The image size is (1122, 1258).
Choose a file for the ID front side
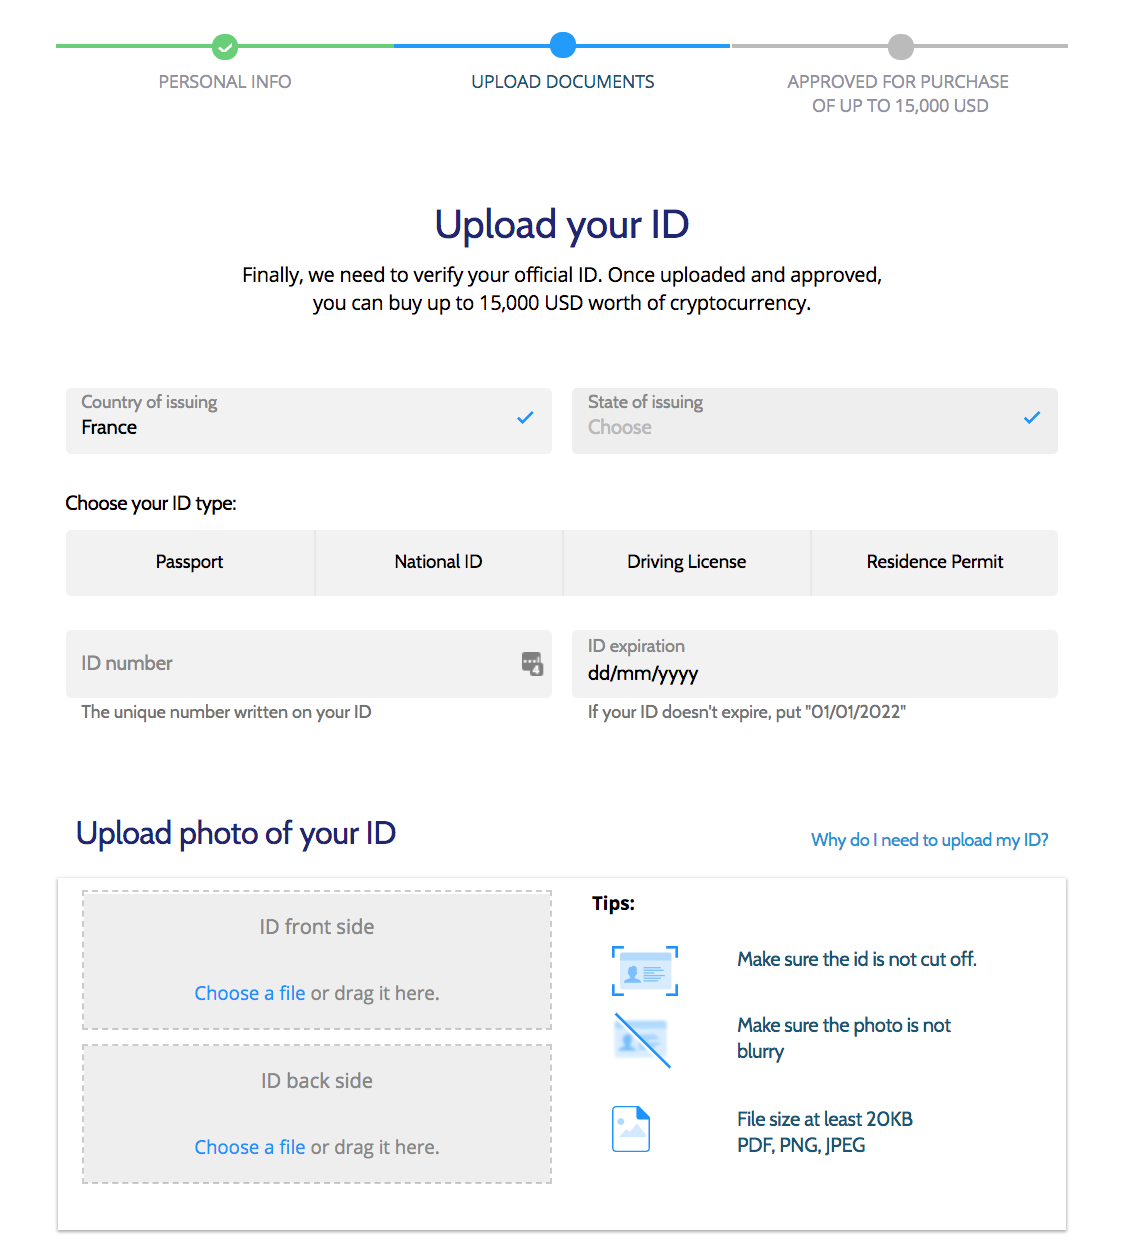(249, 993)
